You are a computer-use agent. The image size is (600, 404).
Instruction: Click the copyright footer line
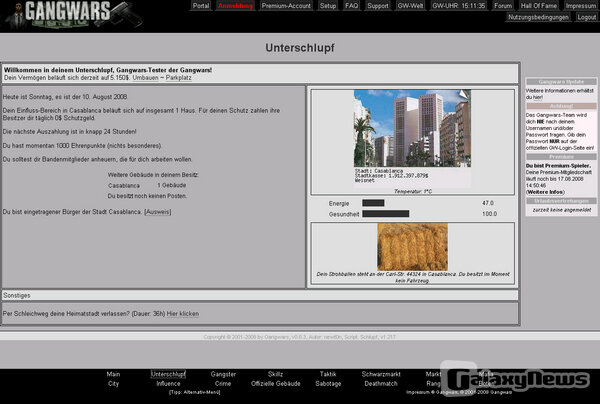[x=299, y=337]
